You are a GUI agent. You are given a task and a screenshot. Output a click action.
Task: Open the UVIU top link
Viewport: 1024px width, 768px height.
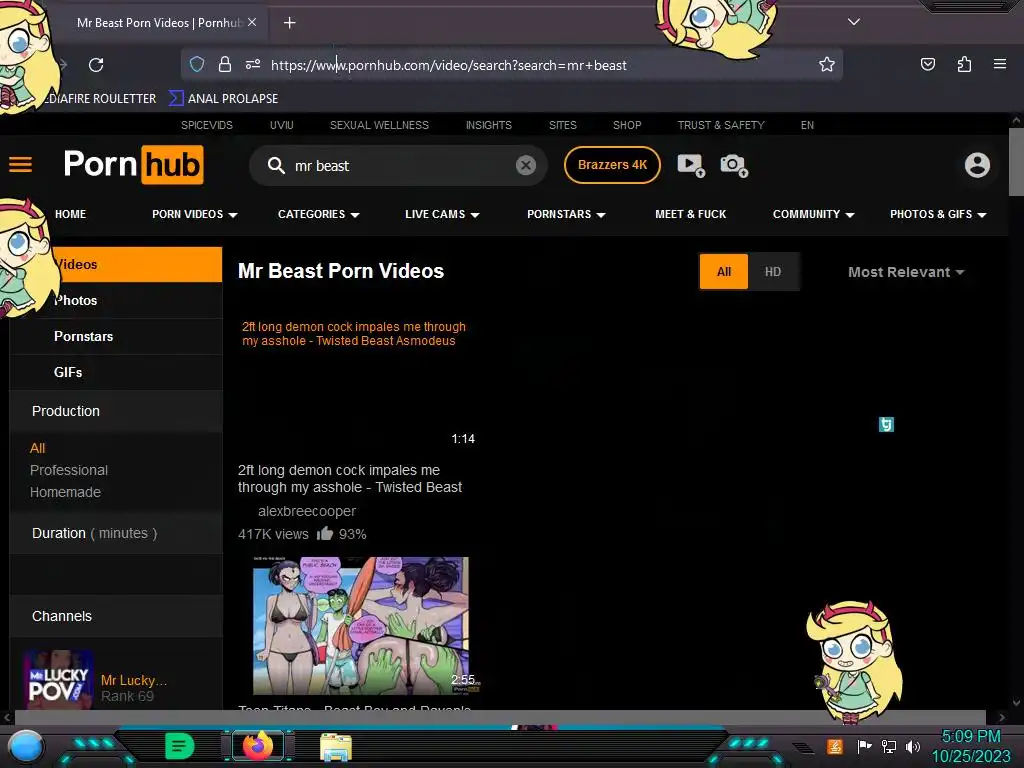click(x=281, y=125)
